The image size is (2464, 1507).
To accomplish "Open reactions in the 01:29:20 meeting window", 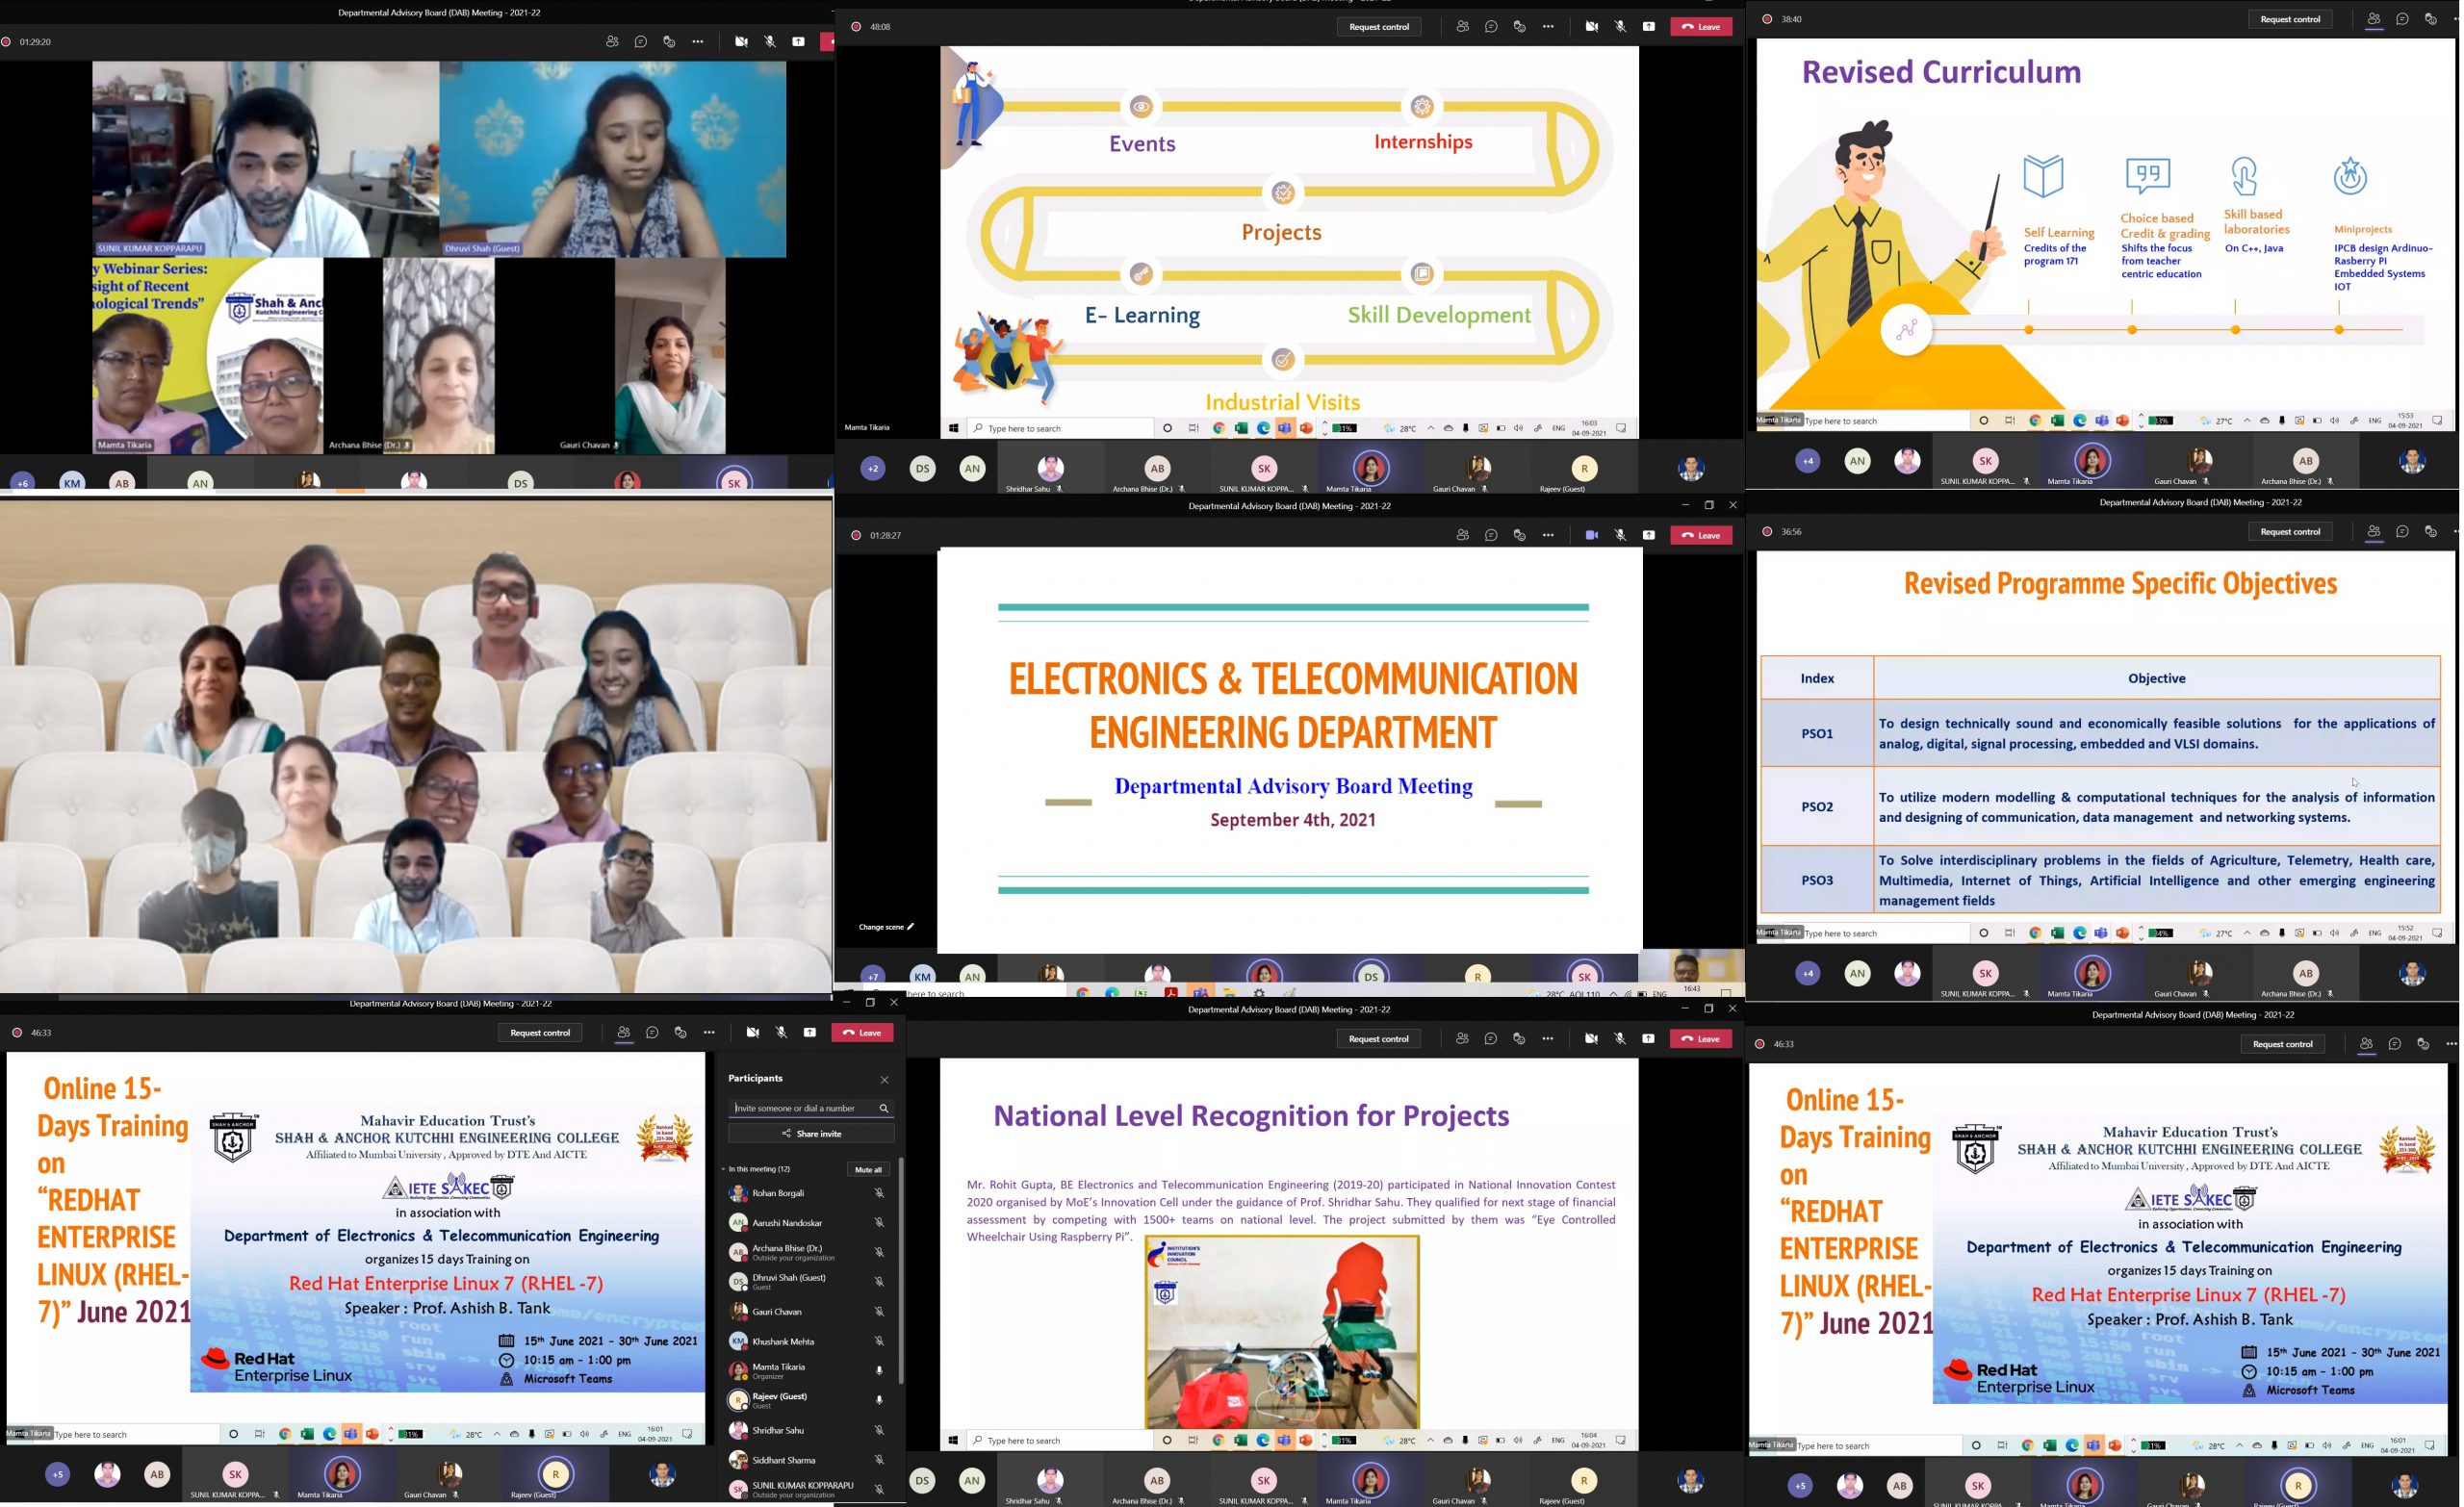I will pyautogui.click(x=669, y=42).
